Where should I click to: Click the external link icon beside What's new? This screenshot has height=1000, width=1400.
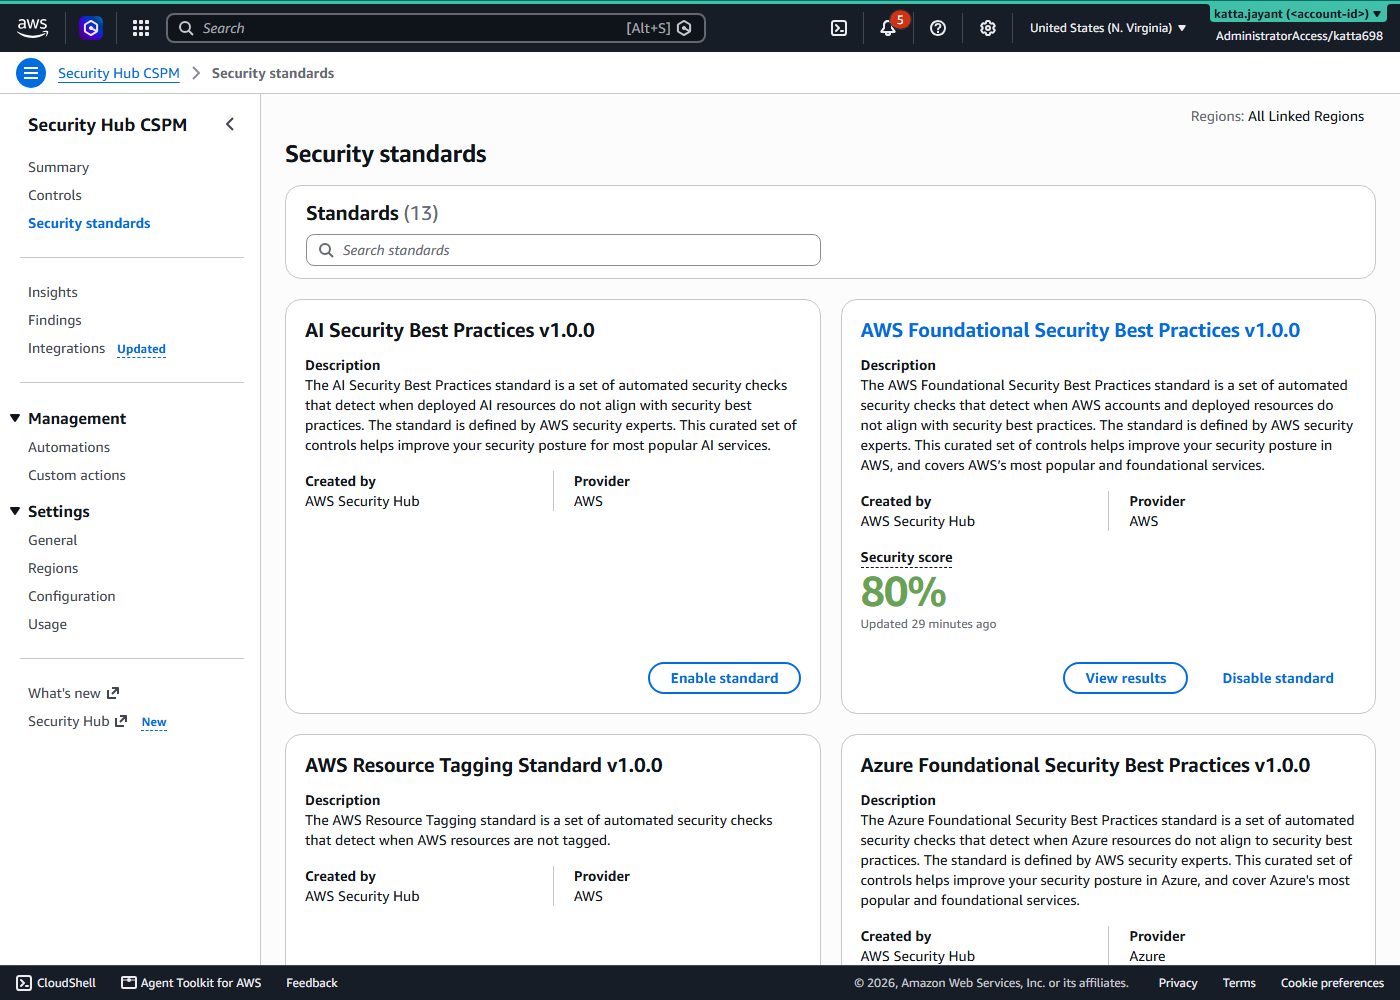pyautogui.click(x=113, y=693)
